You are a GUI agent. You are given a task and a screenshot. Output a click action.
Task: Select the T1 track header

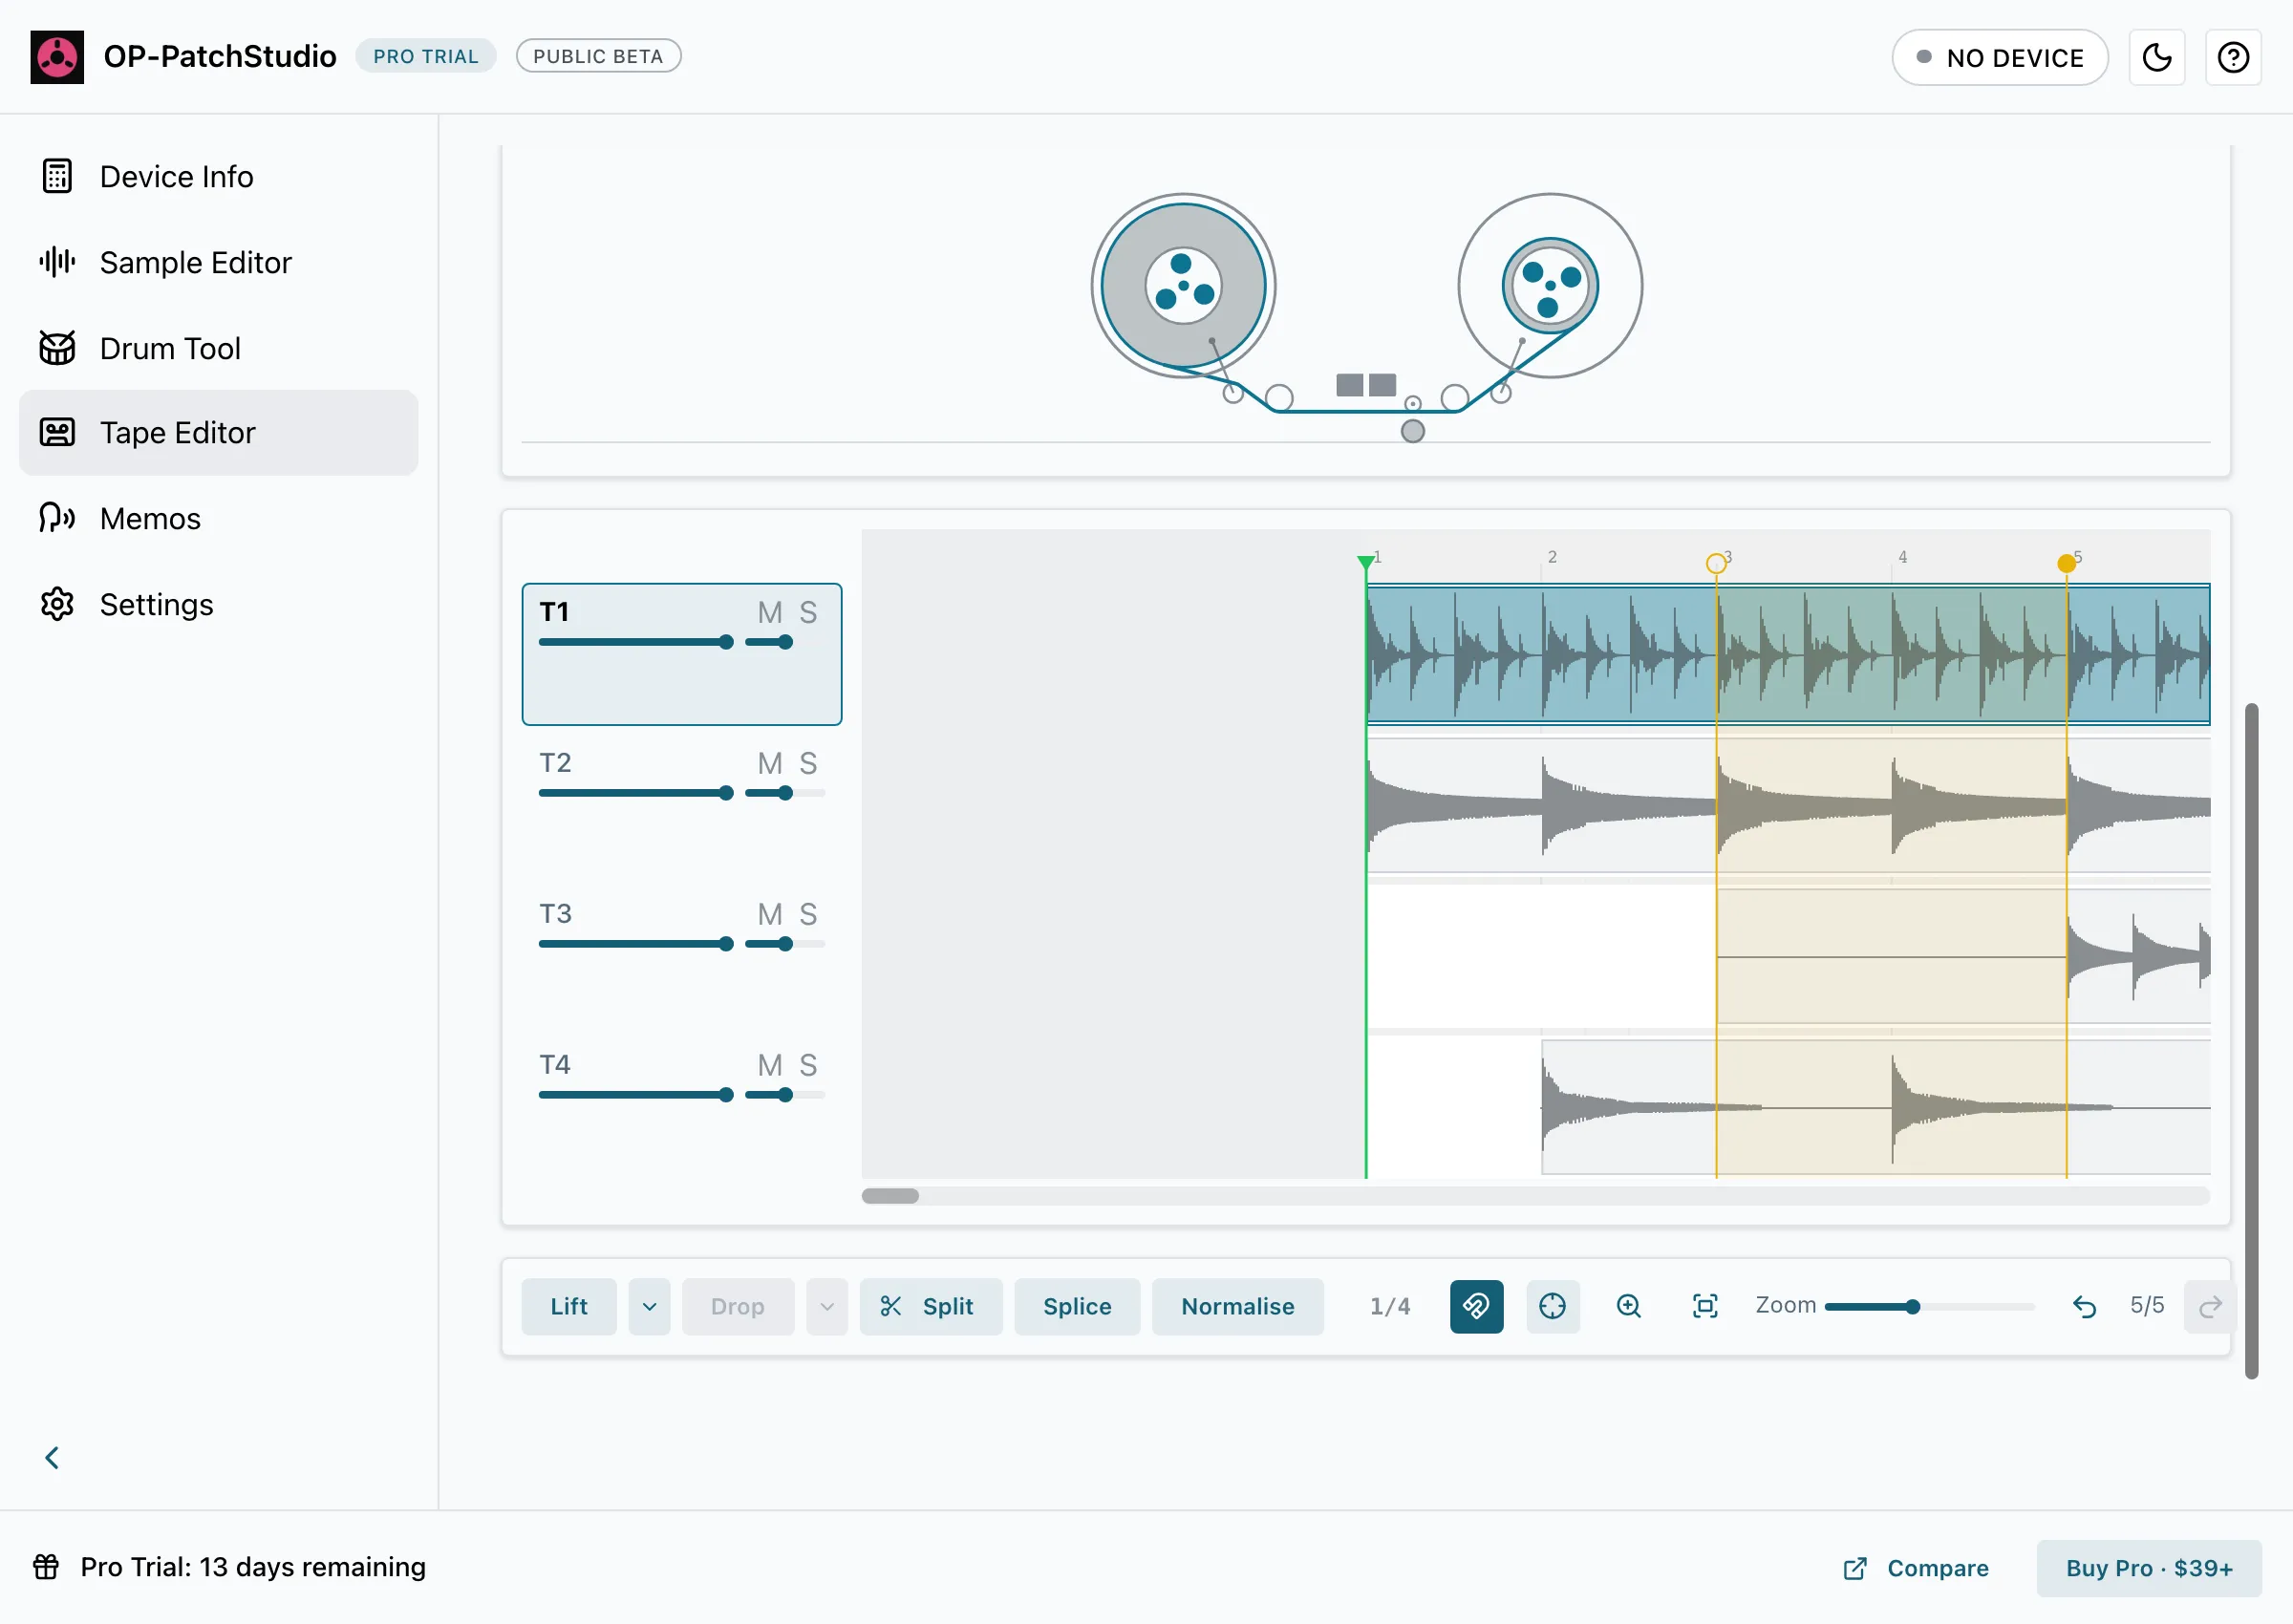682,654
